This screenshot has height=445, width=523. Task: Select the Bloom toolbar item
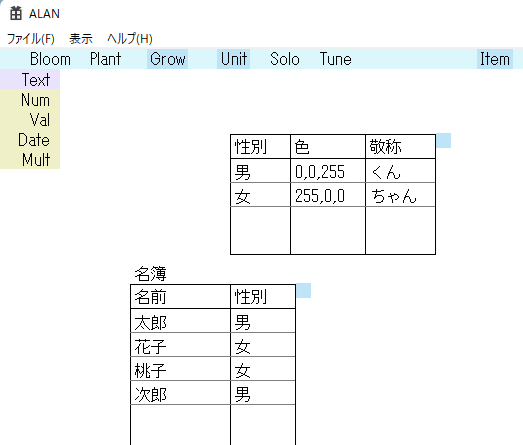(50, 59)
